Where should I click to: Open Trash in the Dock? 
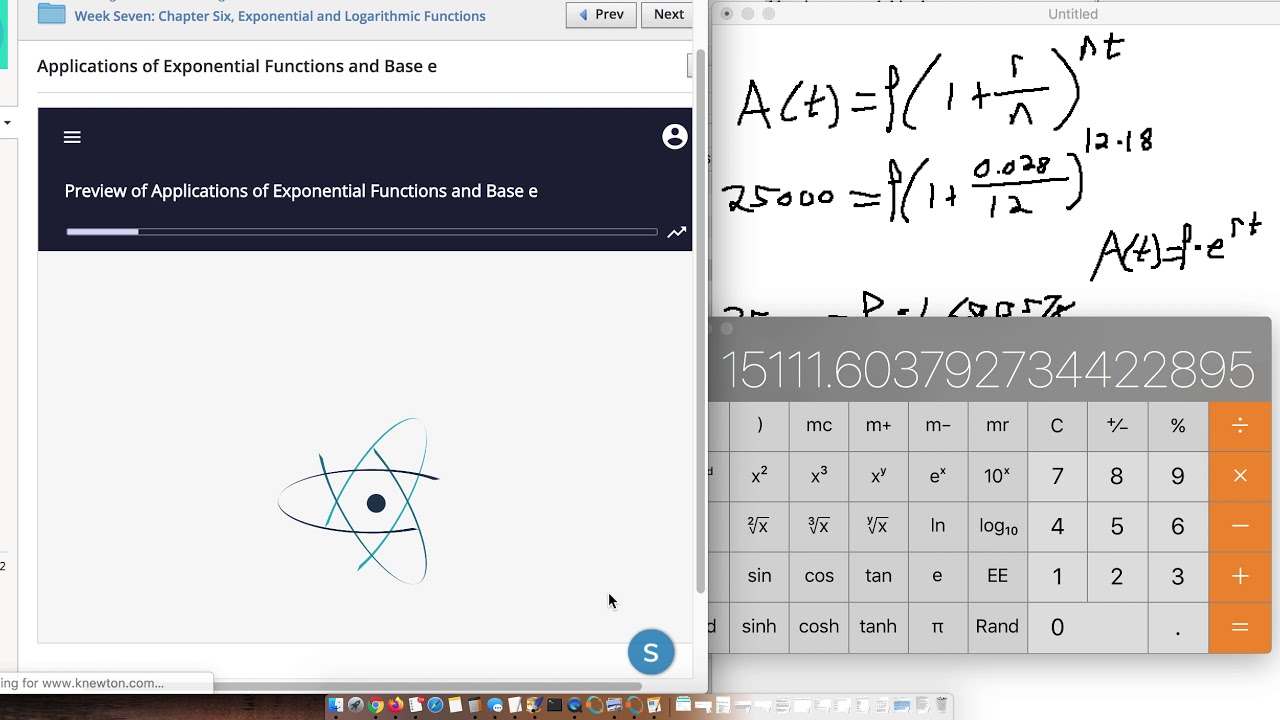[941, 705]
